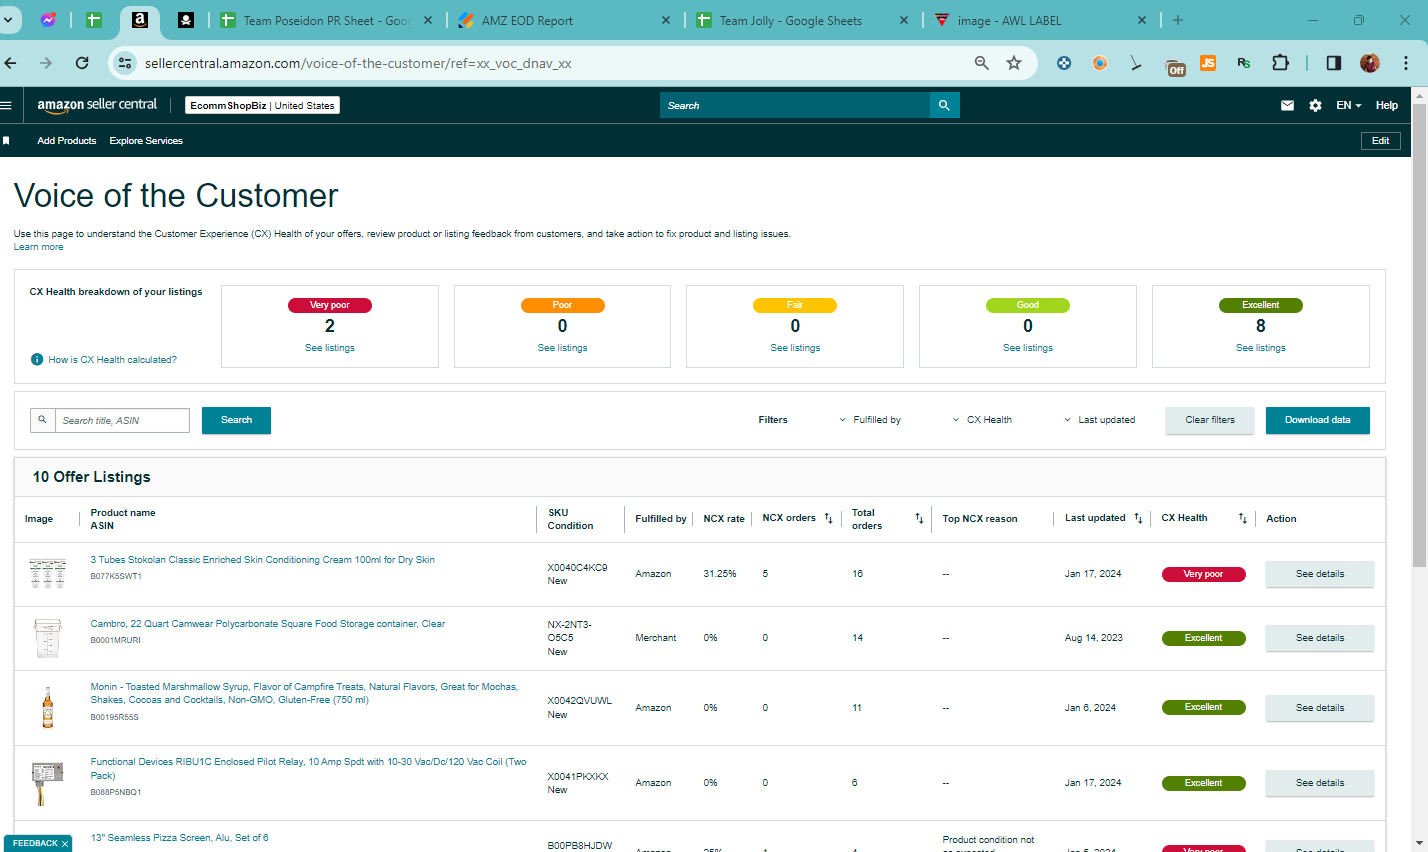
Task: Expand the Fulfilled by filter
Action: [870, 420]
